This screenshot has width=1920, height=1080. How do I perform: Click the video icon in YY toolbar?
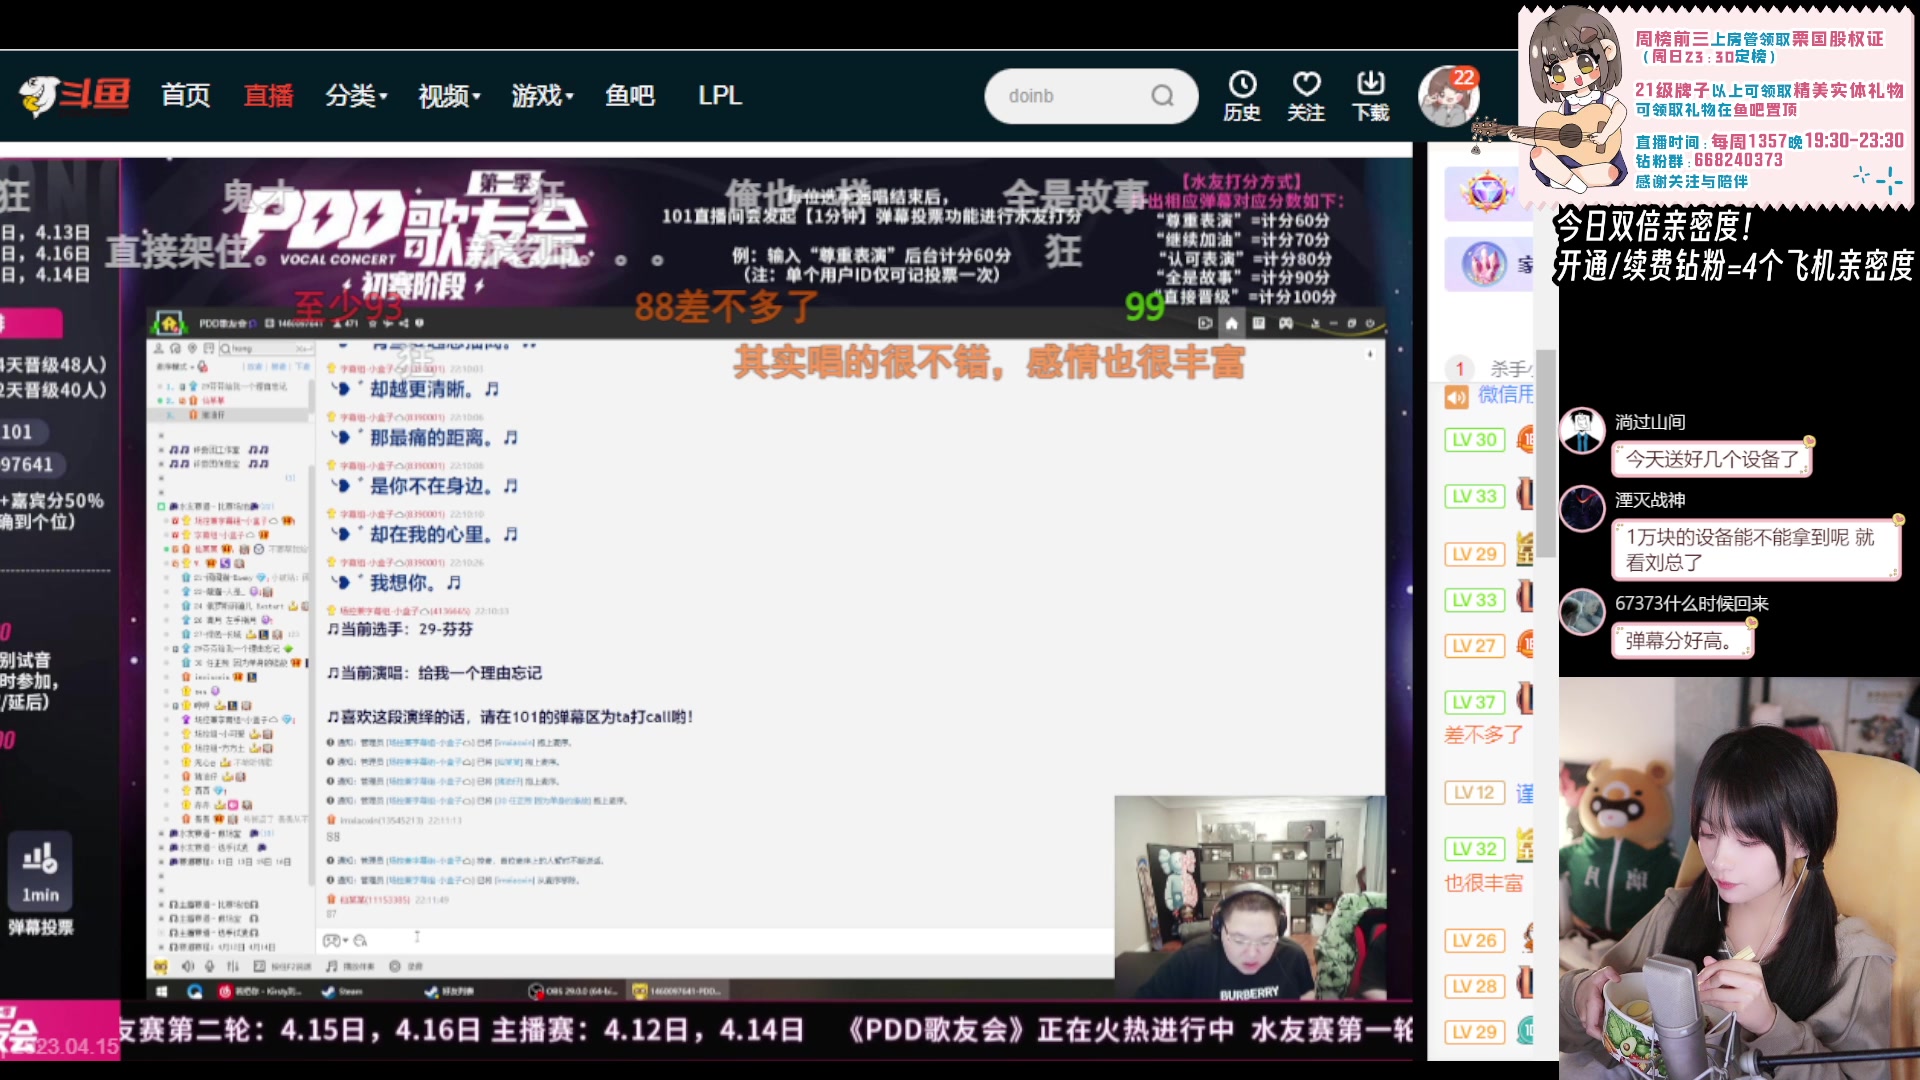click(x=1205, y=323)
